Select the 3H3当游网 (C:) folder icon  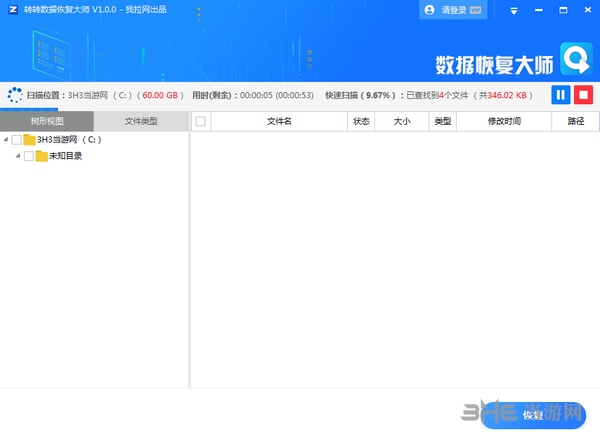(x=29, y=140)
